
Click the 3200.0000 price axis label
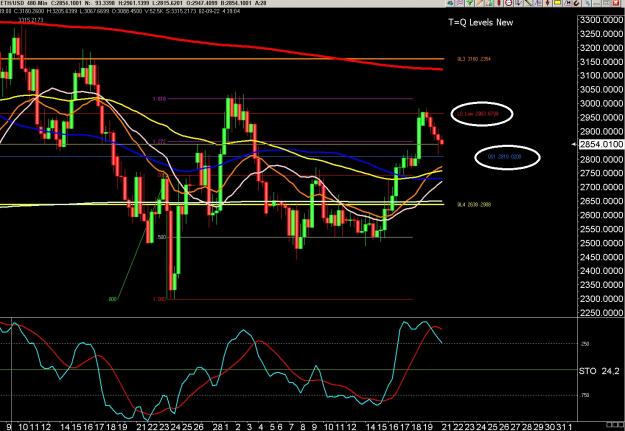click(x=601, y=48)
